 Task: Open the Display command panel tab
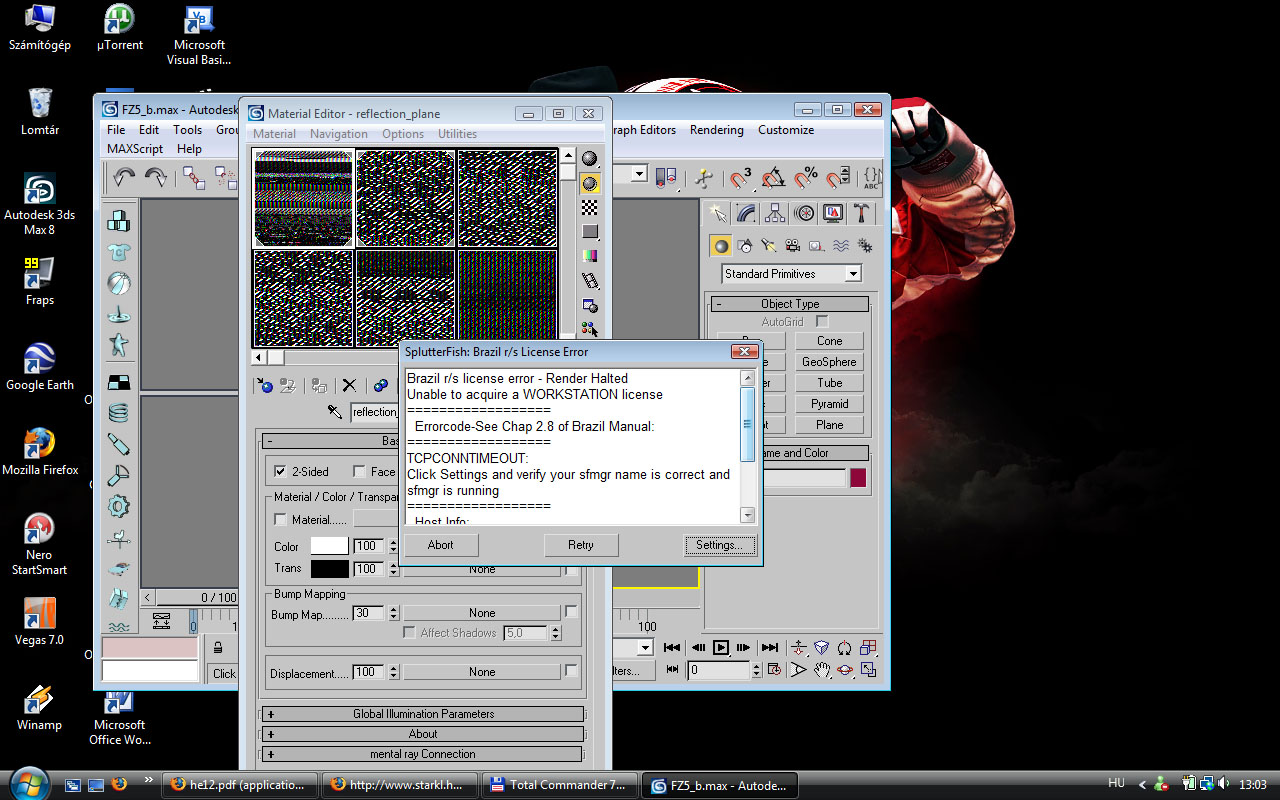tap(832, 213)
